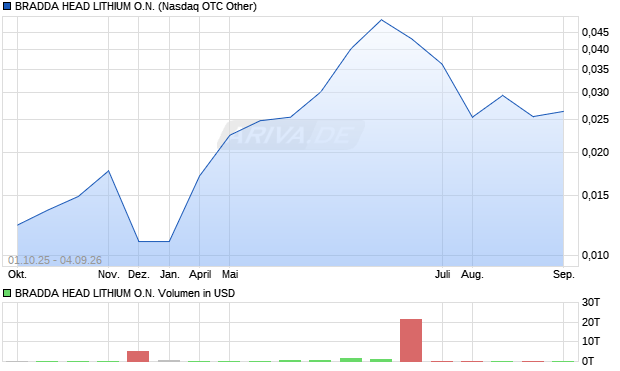Click the small red volume bar near Dez.
The width and height of the screenshot is (620, 371).
click(x=138, y=356)
